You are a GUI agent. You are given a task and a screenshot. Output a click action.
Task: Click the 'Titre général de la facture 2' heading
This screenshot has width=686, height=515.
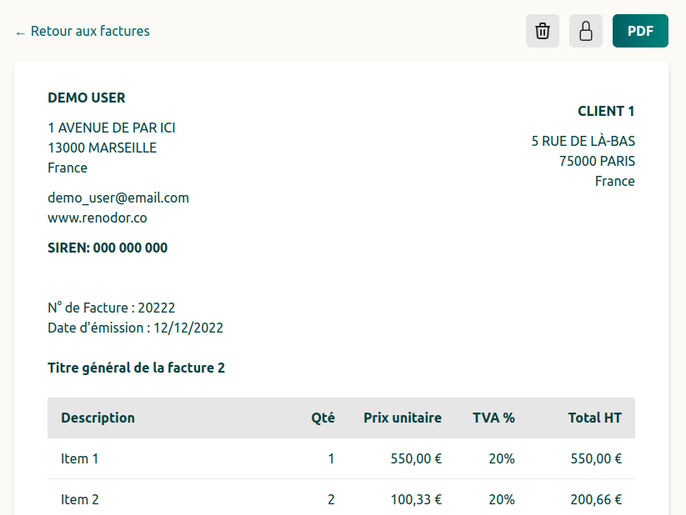pos(136,368)
